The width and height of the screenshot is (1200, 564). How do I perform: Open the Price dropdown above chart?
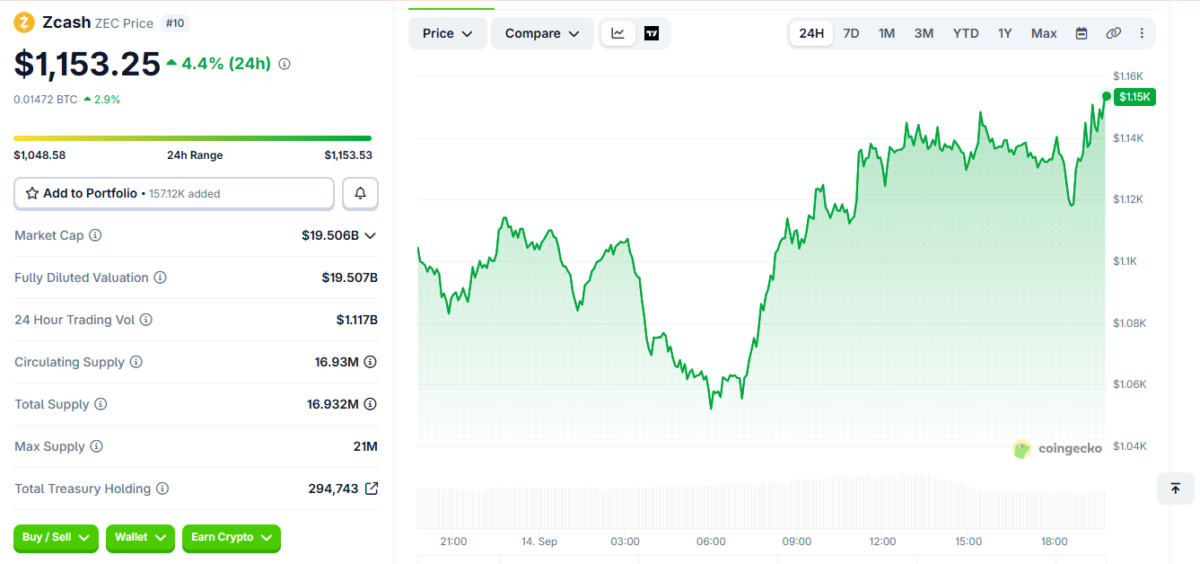(x=447, y=33)
